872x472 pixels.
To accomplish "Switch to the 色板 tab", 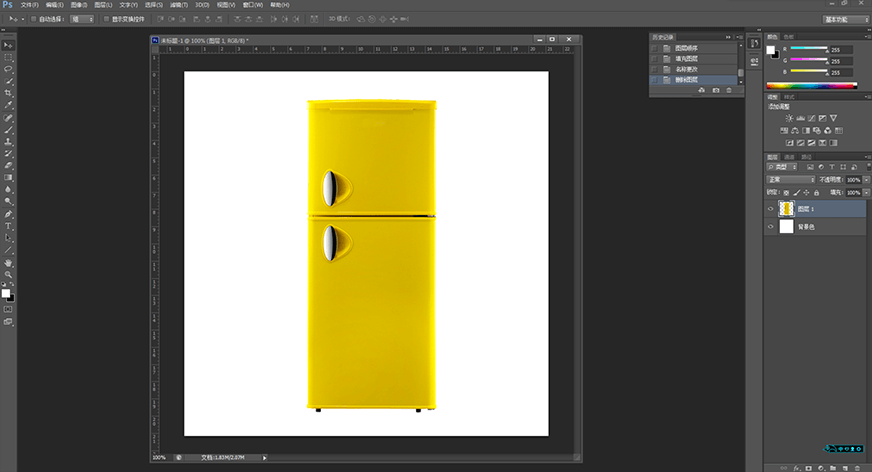I will (x=789, y=37).
